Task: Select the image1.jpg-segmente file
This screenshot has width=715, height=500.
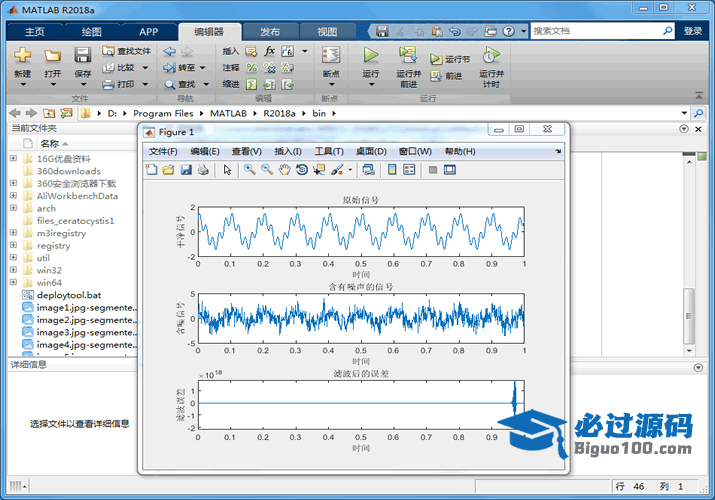Action: click(x=87, y=307)
